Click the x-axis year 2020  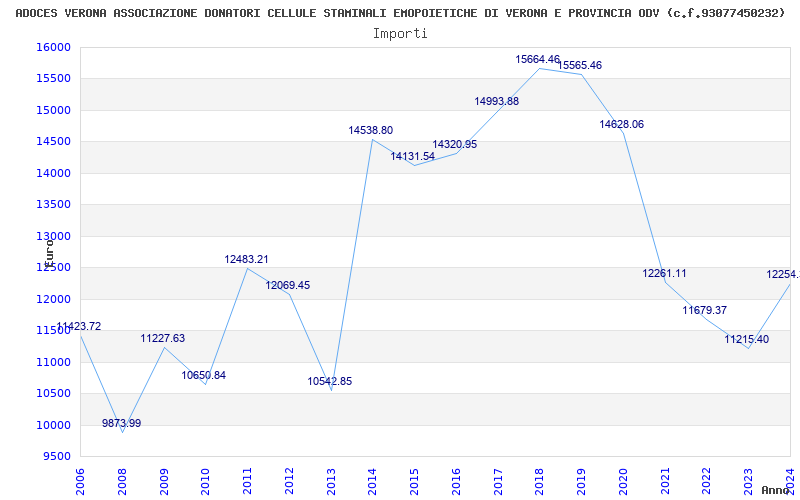[623, 482]
